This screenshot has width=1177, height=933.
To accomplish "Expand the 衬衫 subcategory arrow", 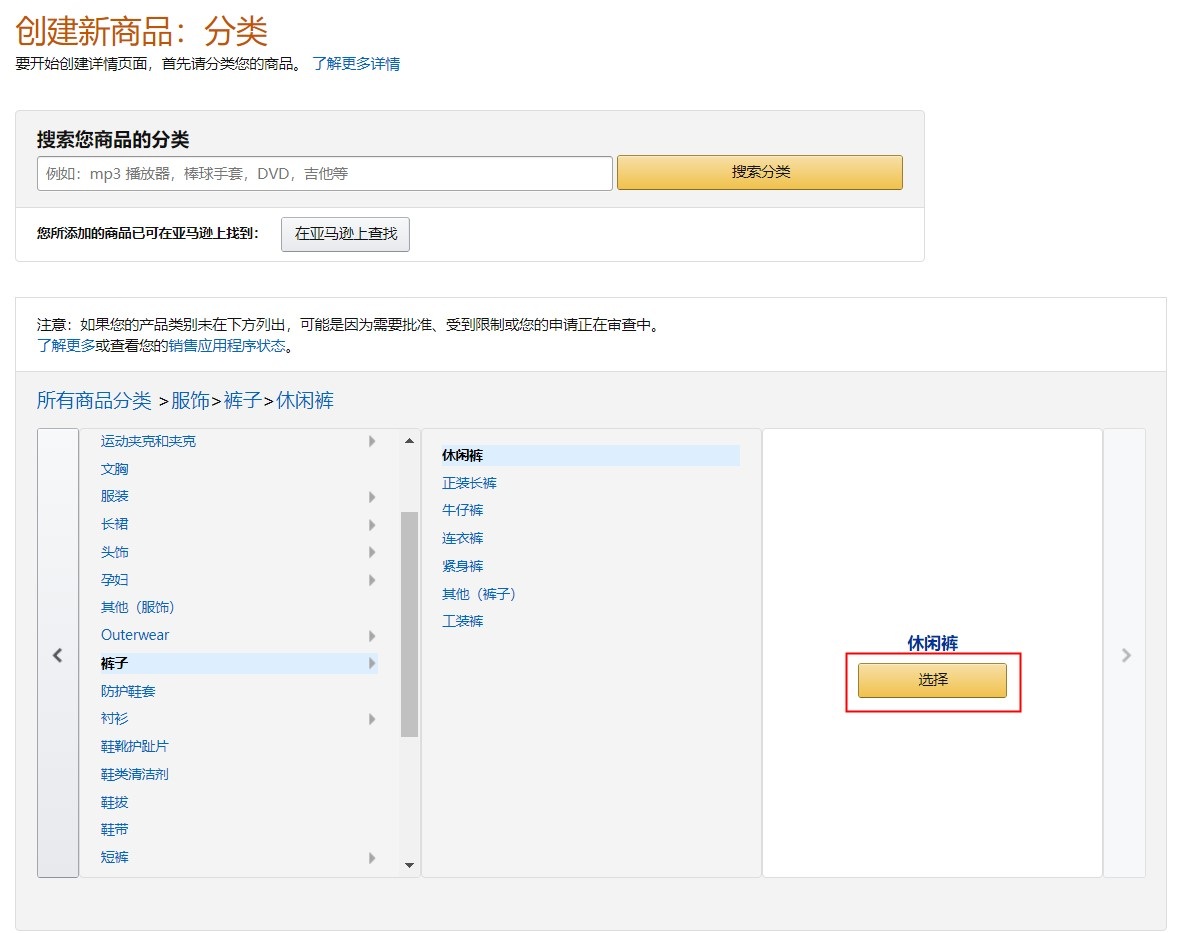I will (x=371, y=719).
